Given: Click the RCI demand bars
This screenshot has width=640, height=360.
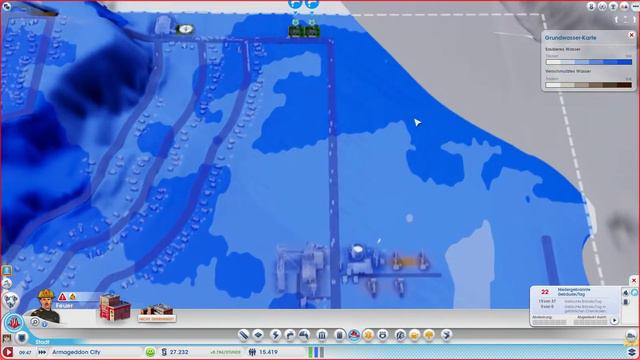Looking at the screenshot, I should click(316, 352).
